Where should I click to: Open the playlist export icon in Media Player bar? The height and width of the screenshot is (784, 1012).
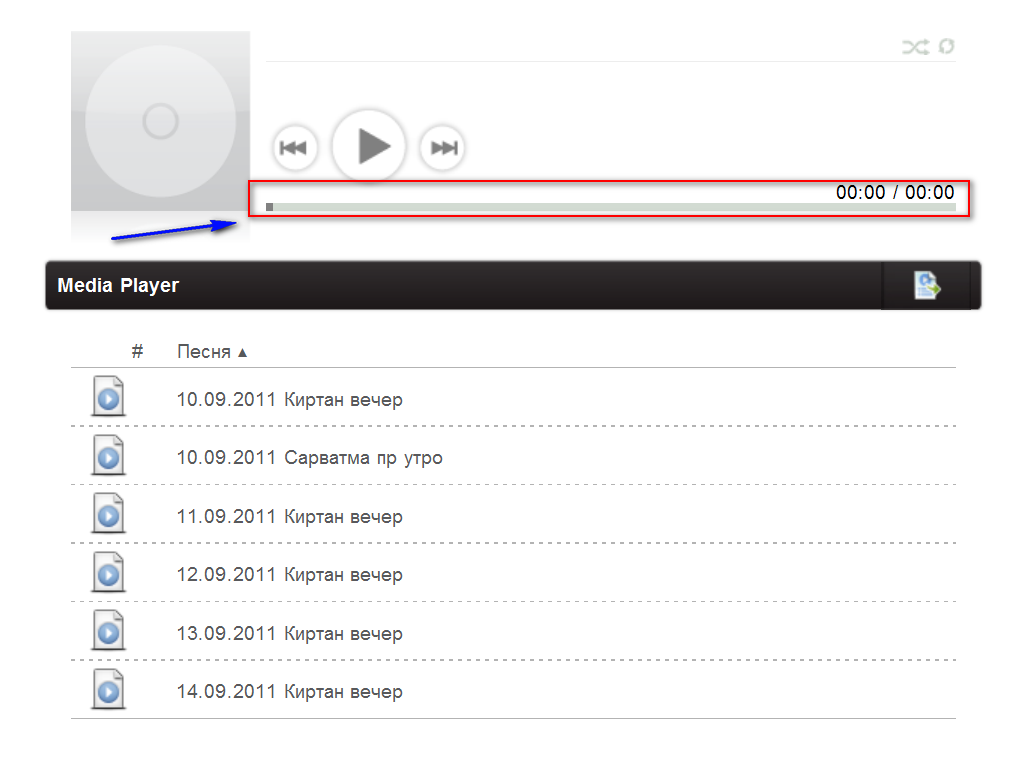point(927,285)
